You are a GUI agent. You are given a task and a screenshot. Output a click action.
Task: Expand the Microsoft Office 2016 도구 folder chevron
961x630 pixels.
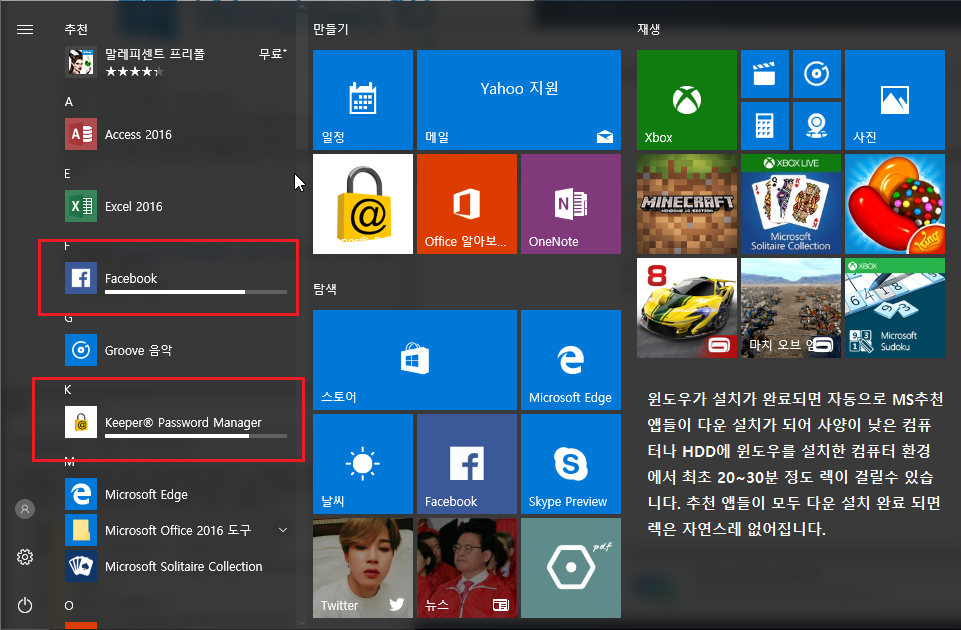click(283, 530)
